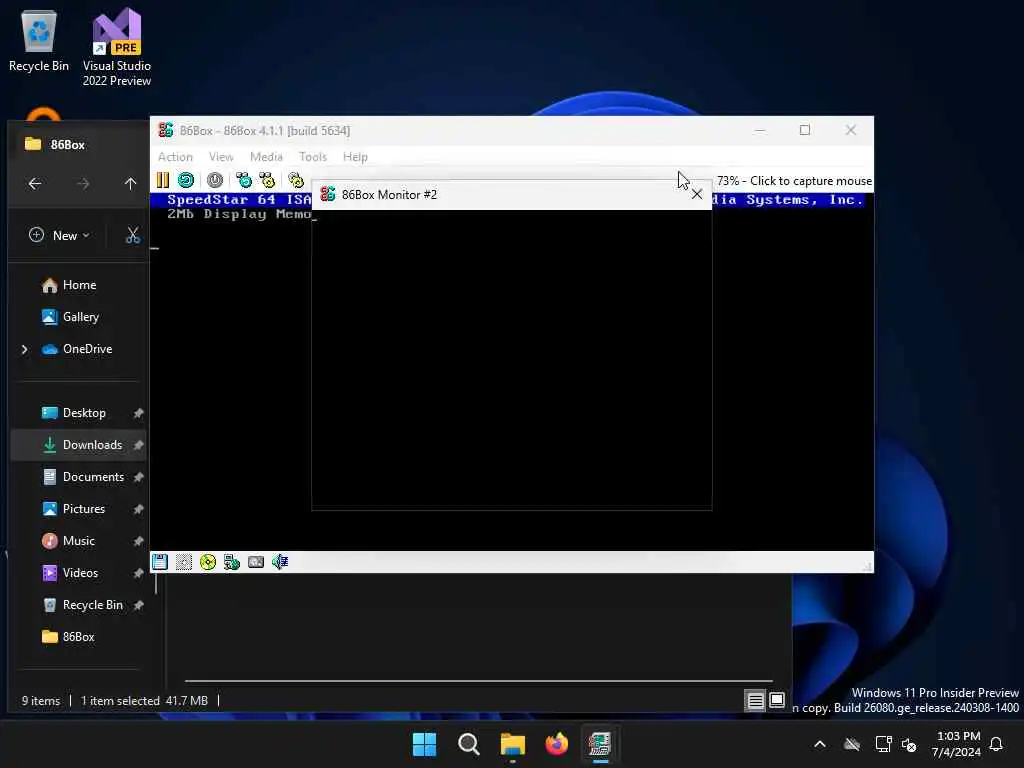Close the 86Box Monitor #2 window

pyautogui.click(x=697, y=194)
